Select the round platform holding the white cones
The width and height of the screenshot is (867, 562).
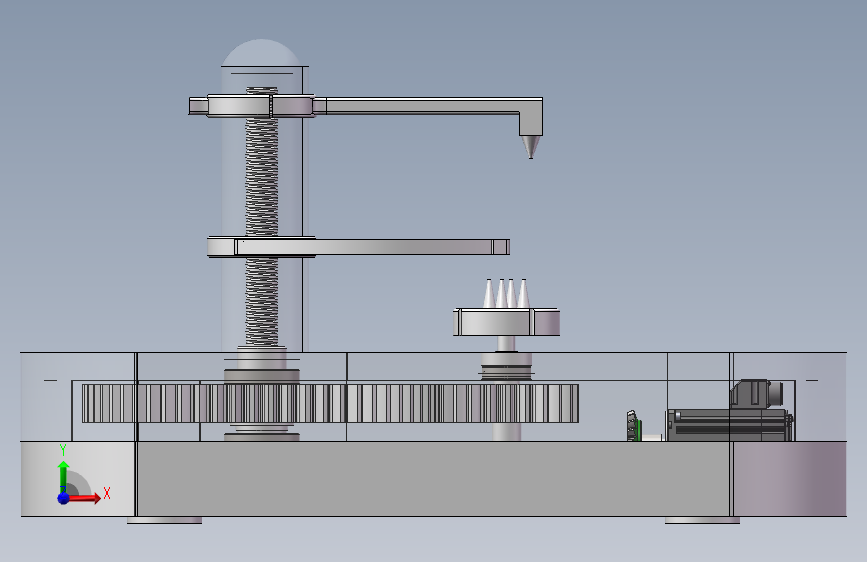[x=506, y=322]
